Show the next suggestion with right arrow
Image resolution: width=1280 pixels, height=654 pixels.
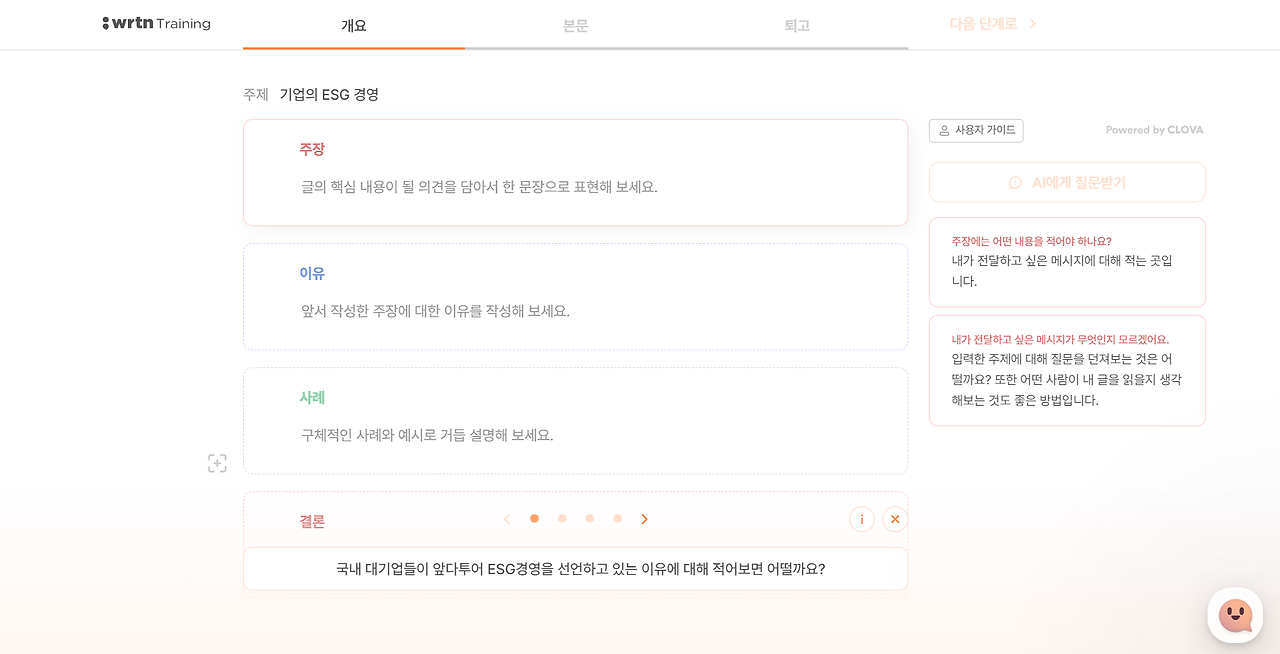coord(644,519)
